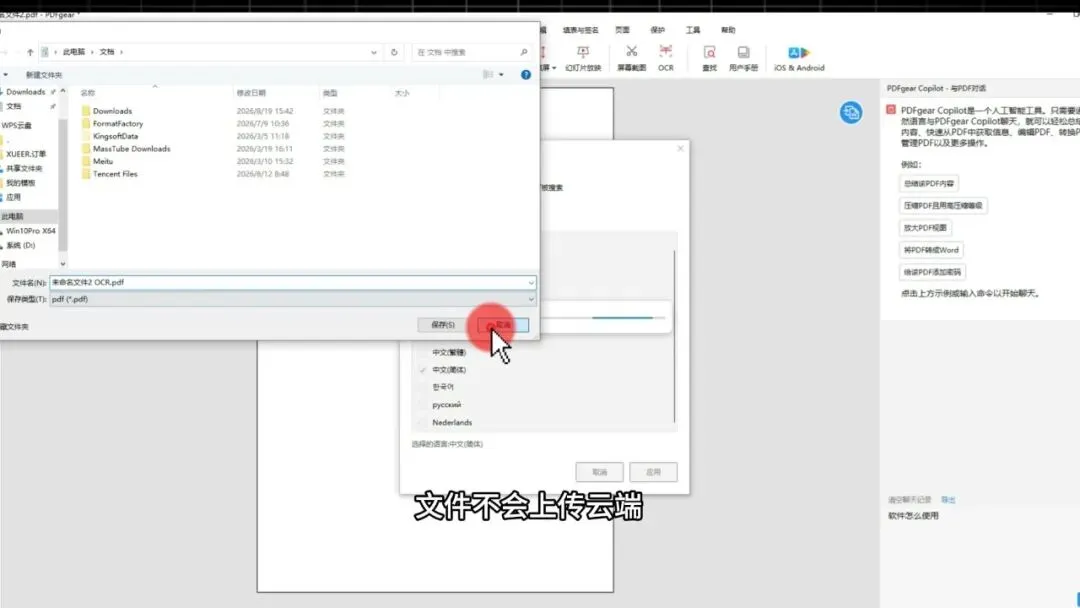Click the search magnifier in save dialog

(x=523, y=52)
